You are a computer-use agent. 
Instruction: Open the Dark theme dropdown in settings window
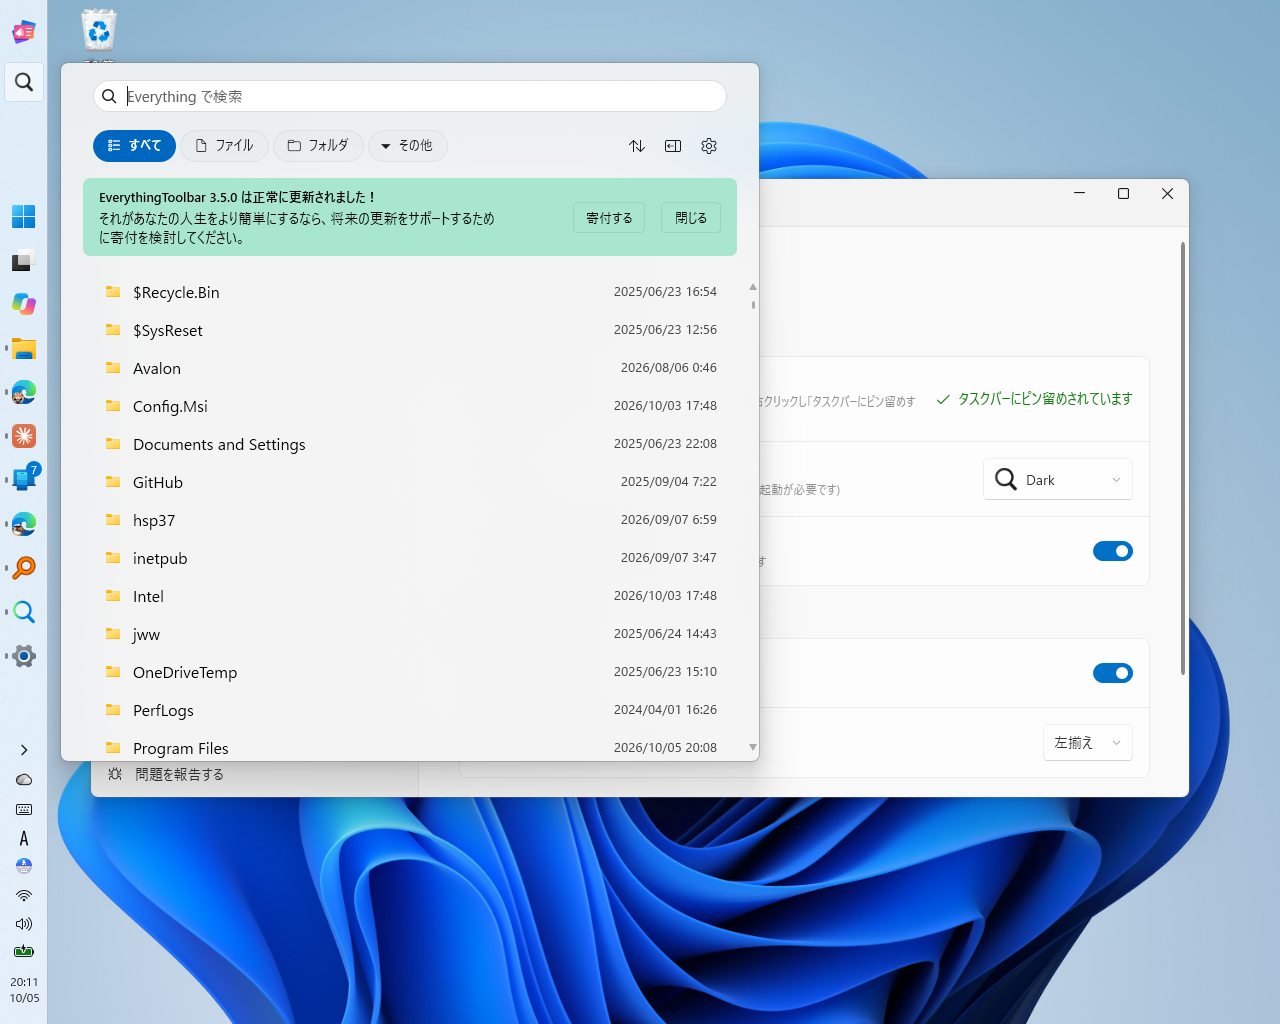tap(1058, 480)
